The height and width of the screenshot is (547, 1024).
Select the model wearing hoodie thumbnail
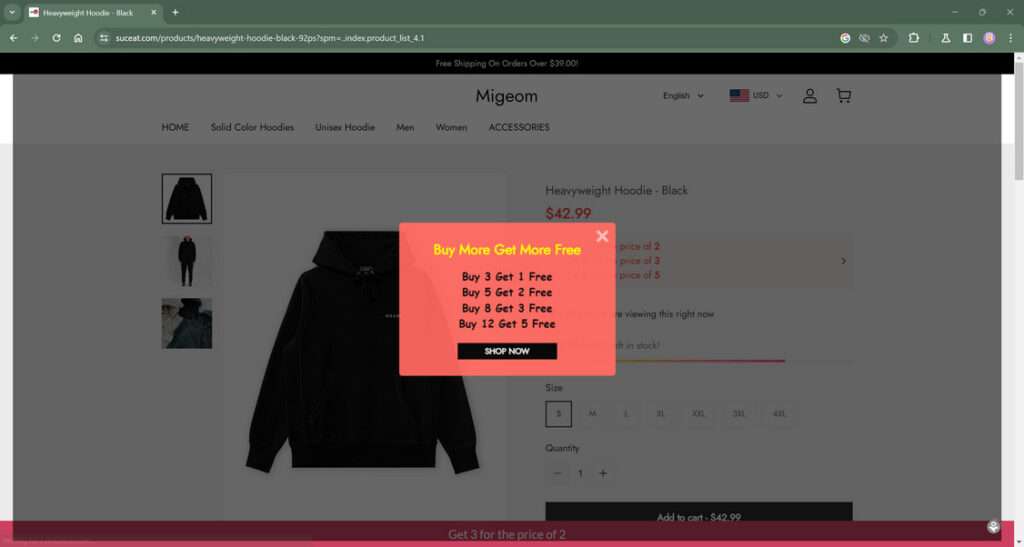pyautogui.click(x=187, y=261)
